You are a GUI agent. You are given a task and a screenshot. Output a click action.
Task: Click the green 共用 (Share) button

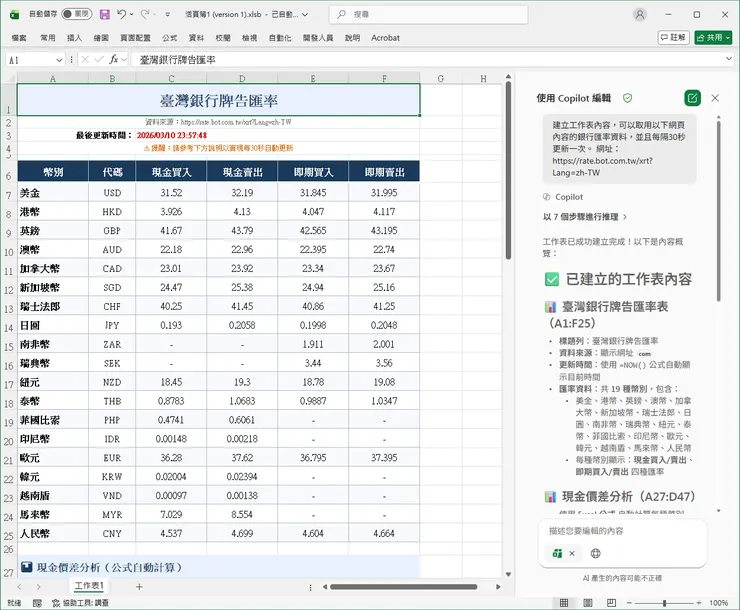click(x=713, y=37)
